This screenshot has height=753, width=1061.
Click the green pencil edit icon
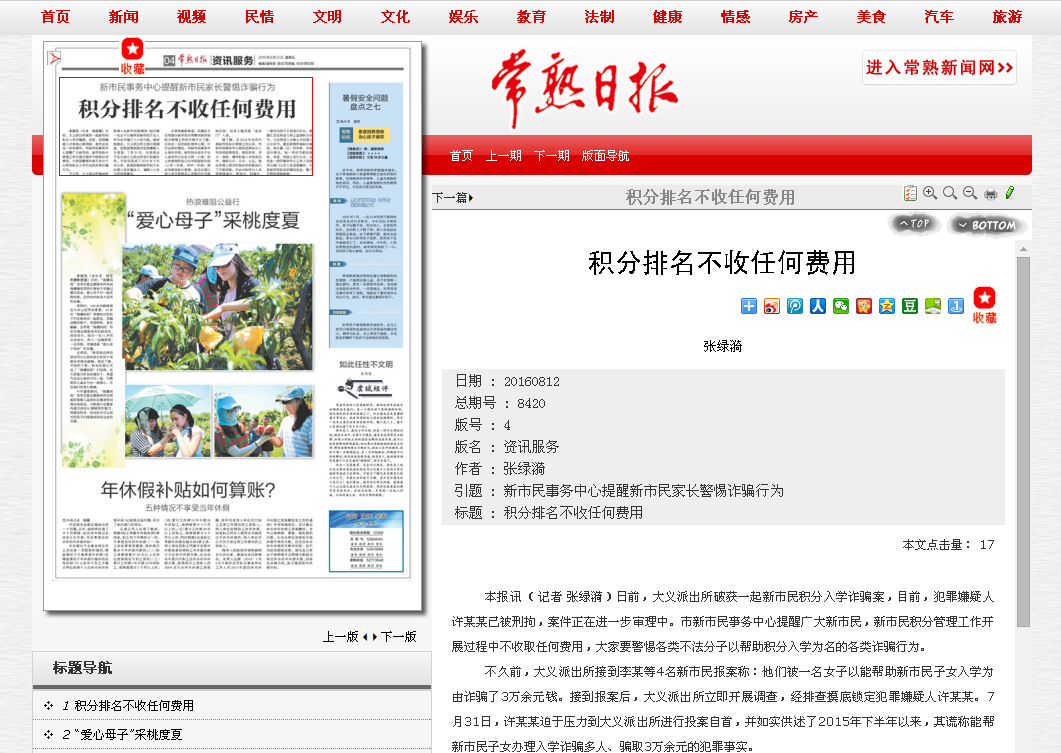pyautogui.click(x=1010, y=193)
